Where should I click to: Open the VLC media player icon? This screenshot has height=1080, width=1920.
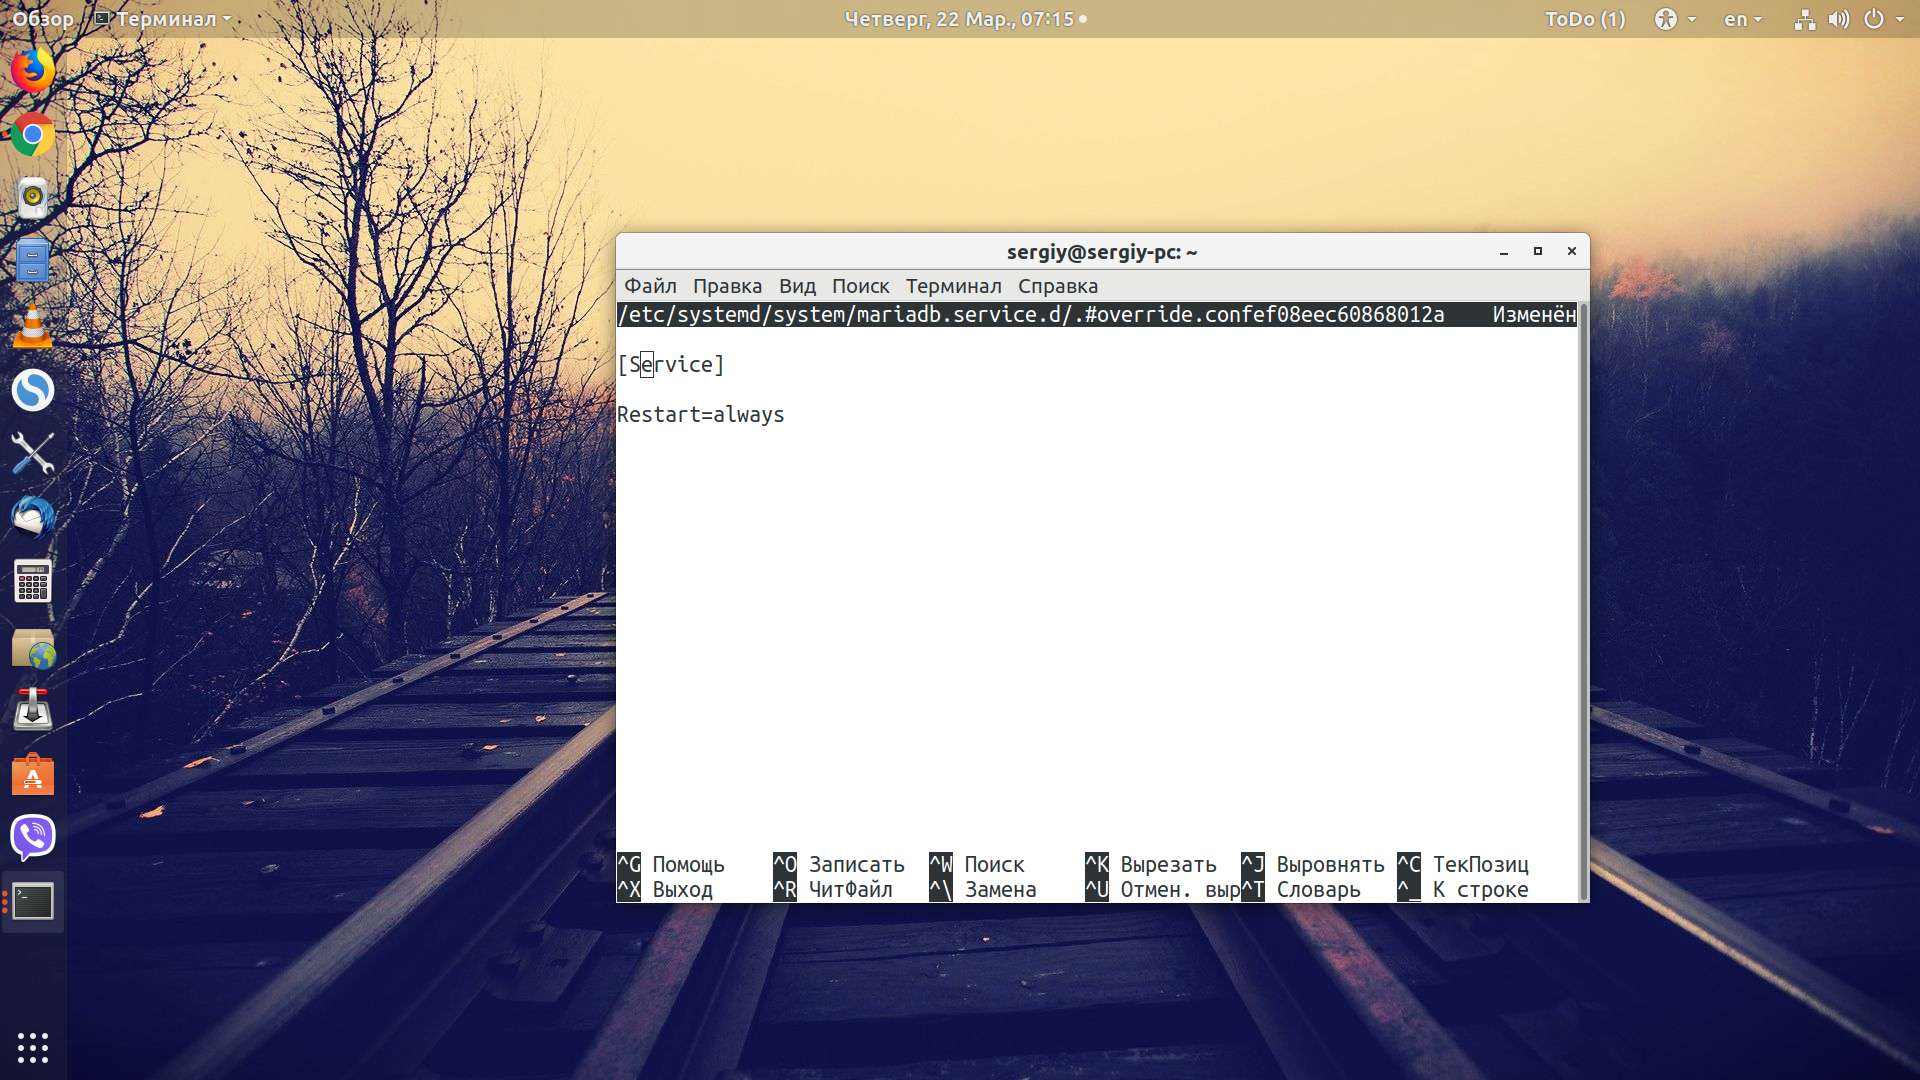(33, 326)
